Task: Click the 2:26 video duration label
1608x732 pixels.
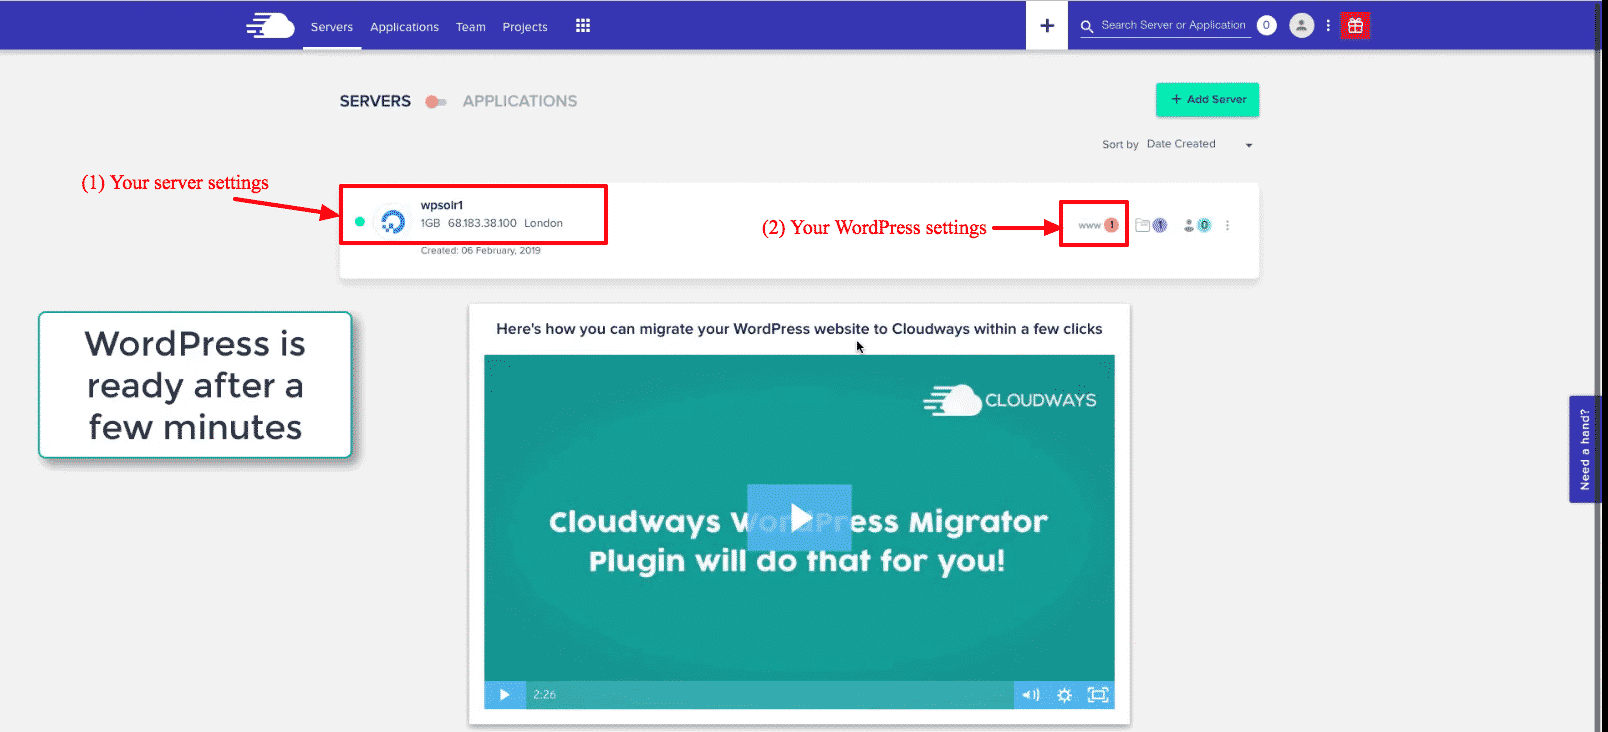Action: [544, 695]
